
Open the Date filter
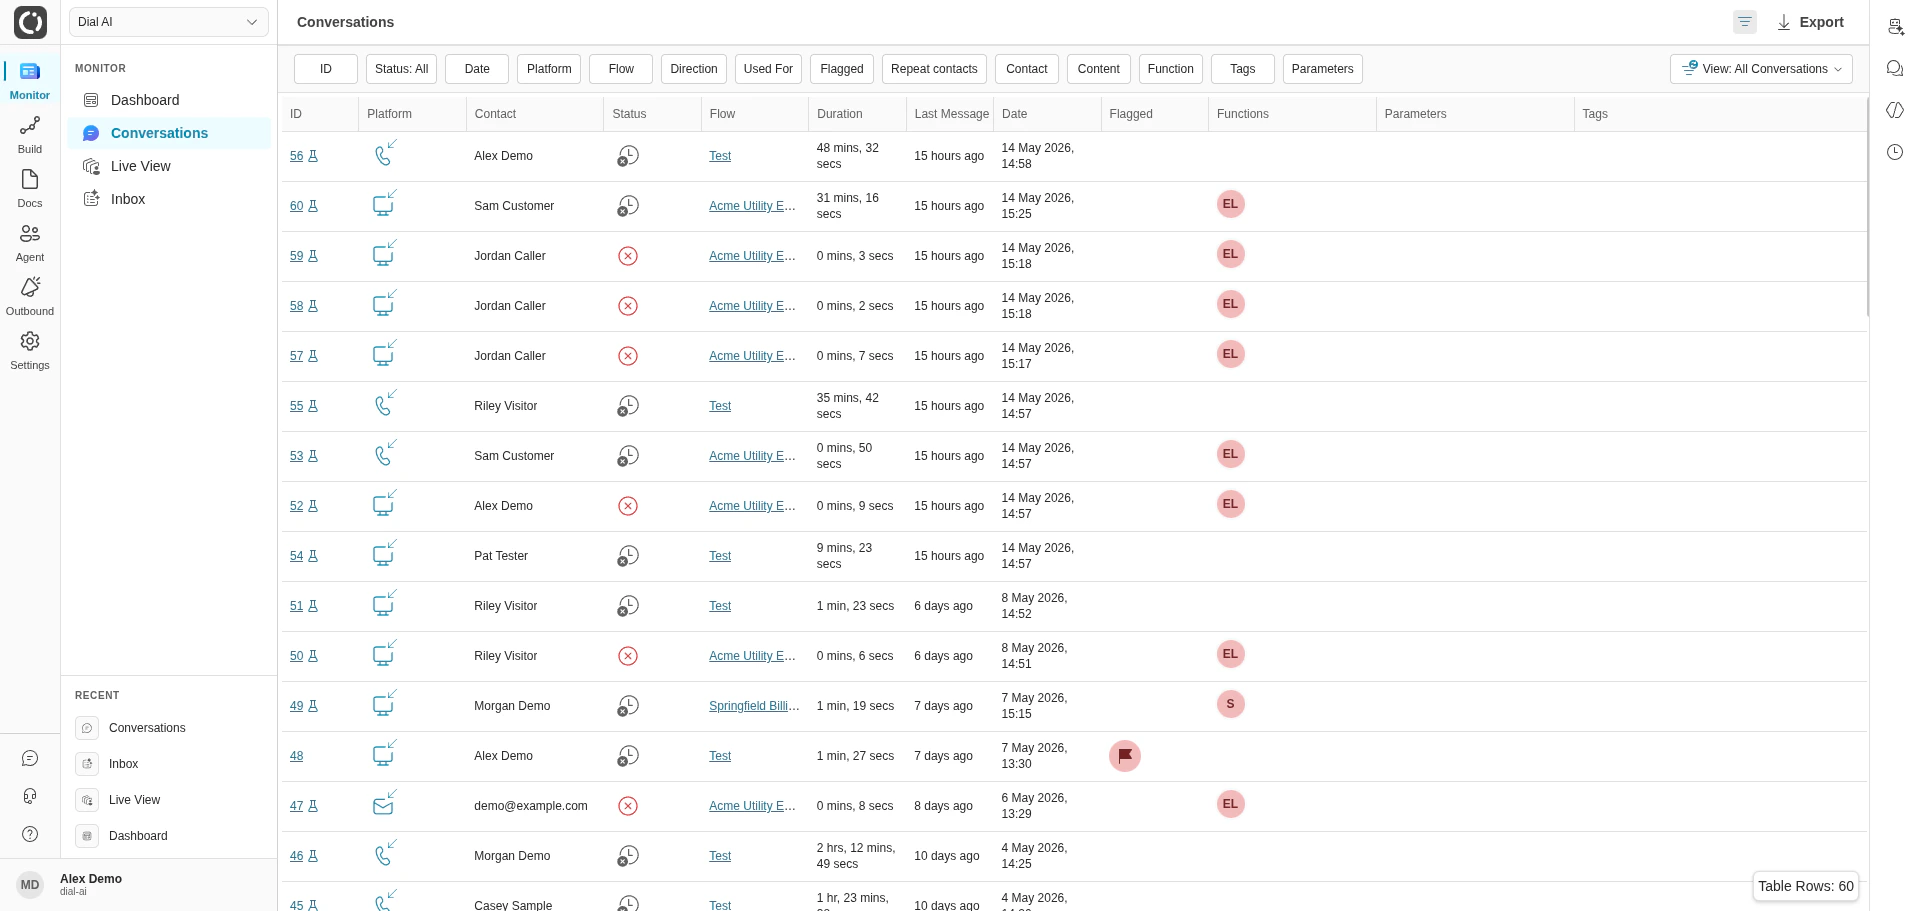click(x=477, y=69)
